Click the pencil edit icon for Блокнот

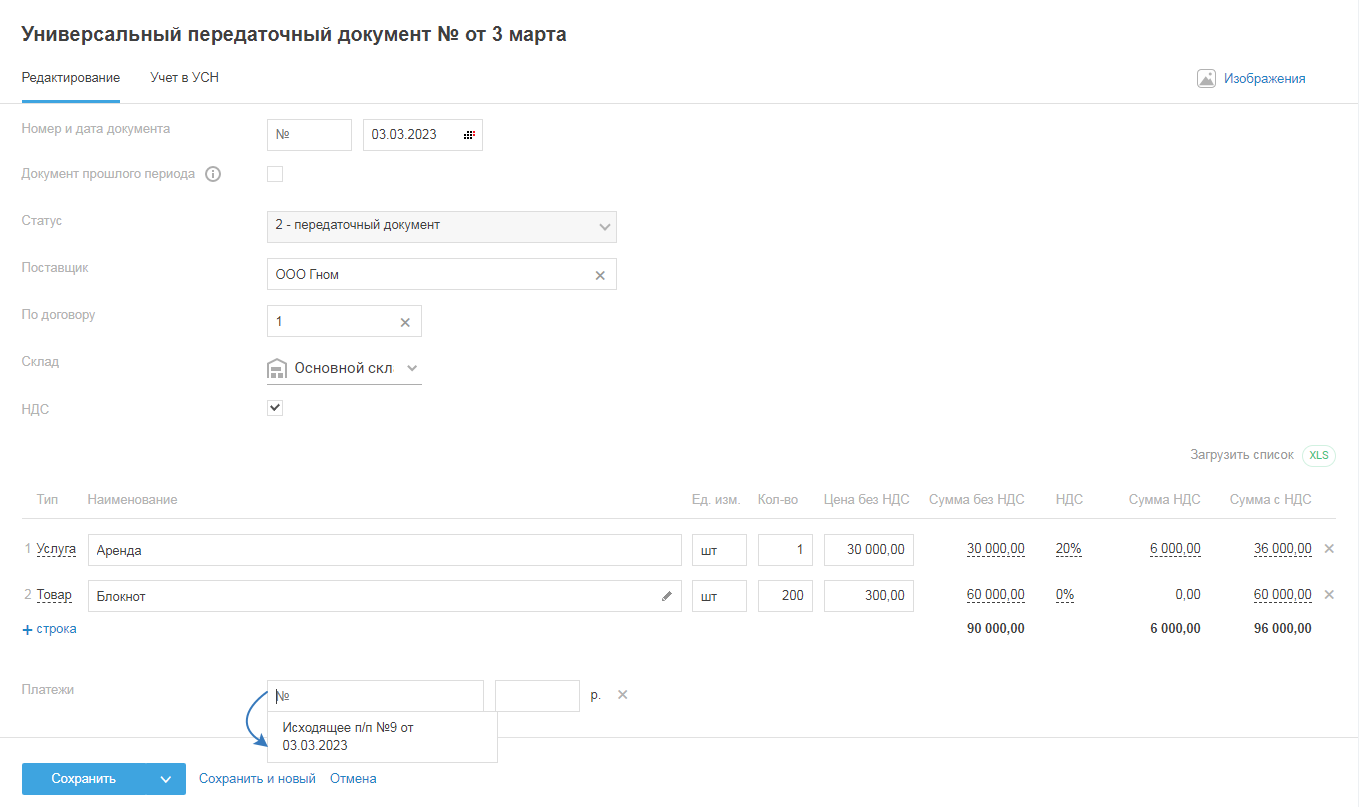tap(667, 596)
